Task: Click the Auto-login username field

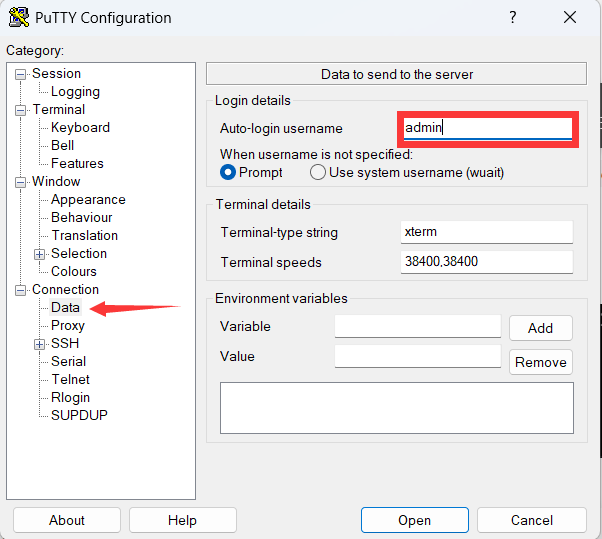Action: [x=488, y=128]
